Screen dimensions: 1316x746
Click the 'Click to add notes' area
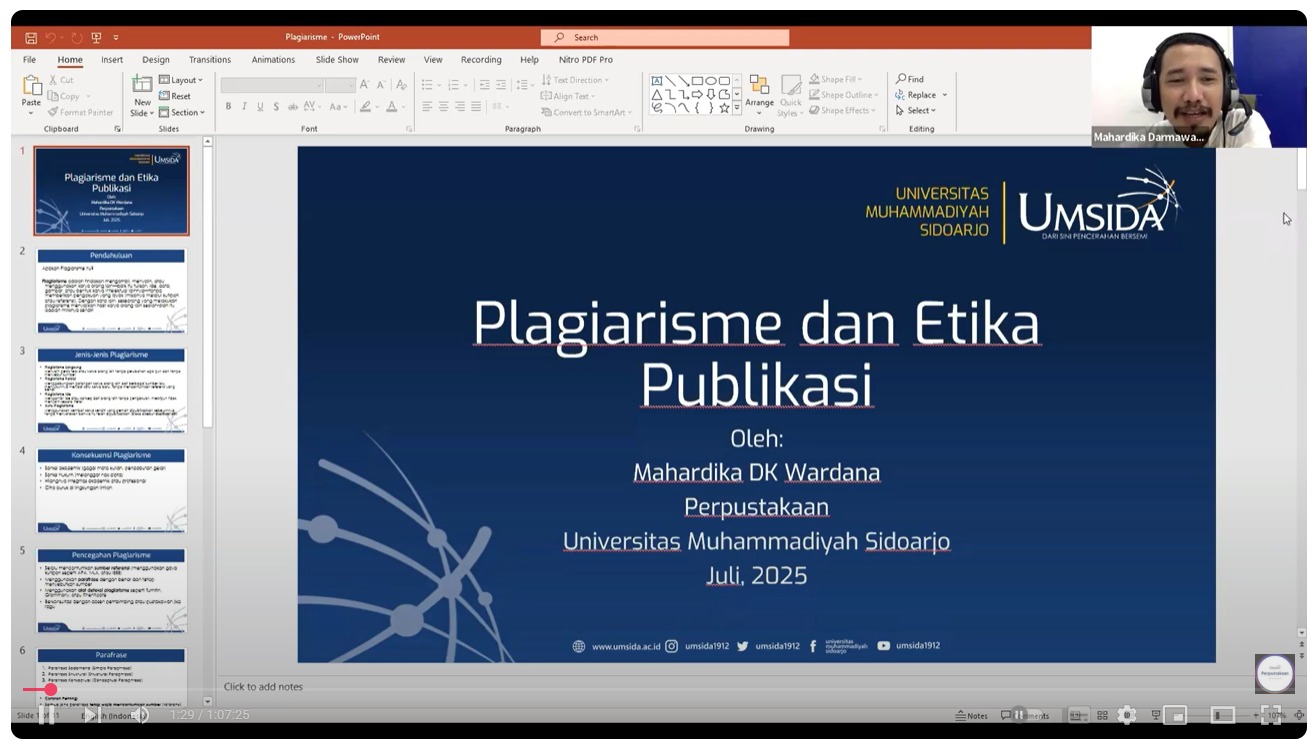(263, 687)
